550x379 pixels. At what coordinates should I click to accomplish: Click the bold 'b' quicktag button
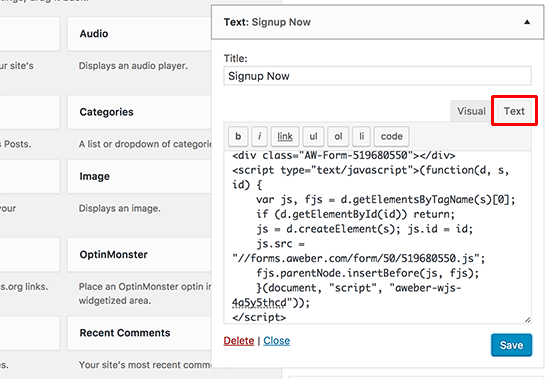click(238, 136)
